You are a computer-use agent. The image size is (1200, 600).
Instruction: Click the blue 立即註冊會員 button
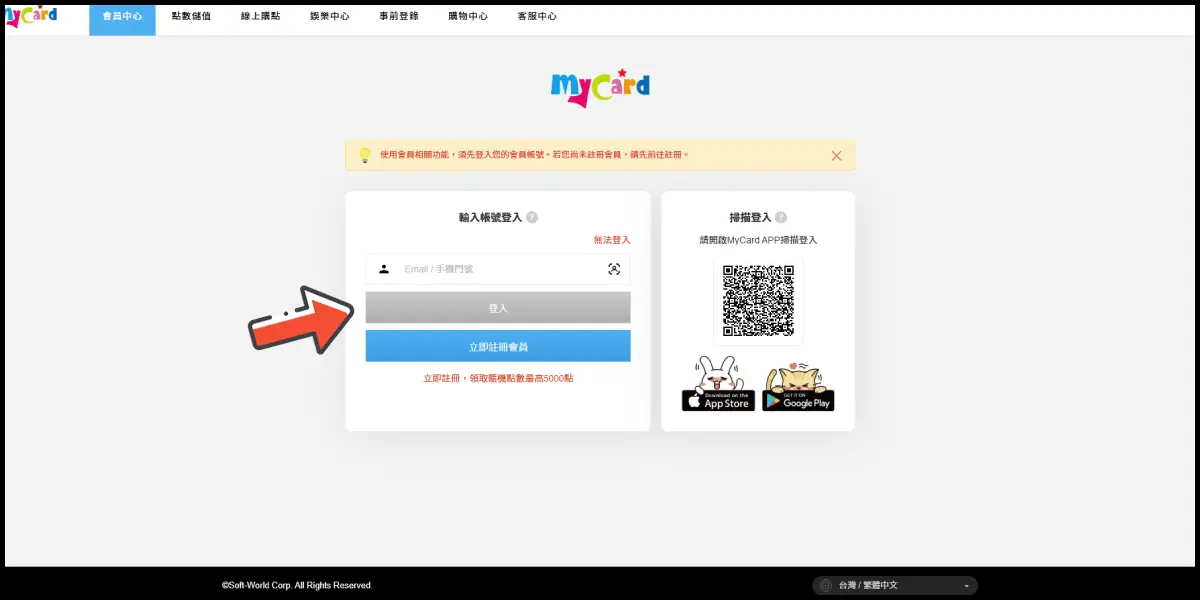(498, 346)
